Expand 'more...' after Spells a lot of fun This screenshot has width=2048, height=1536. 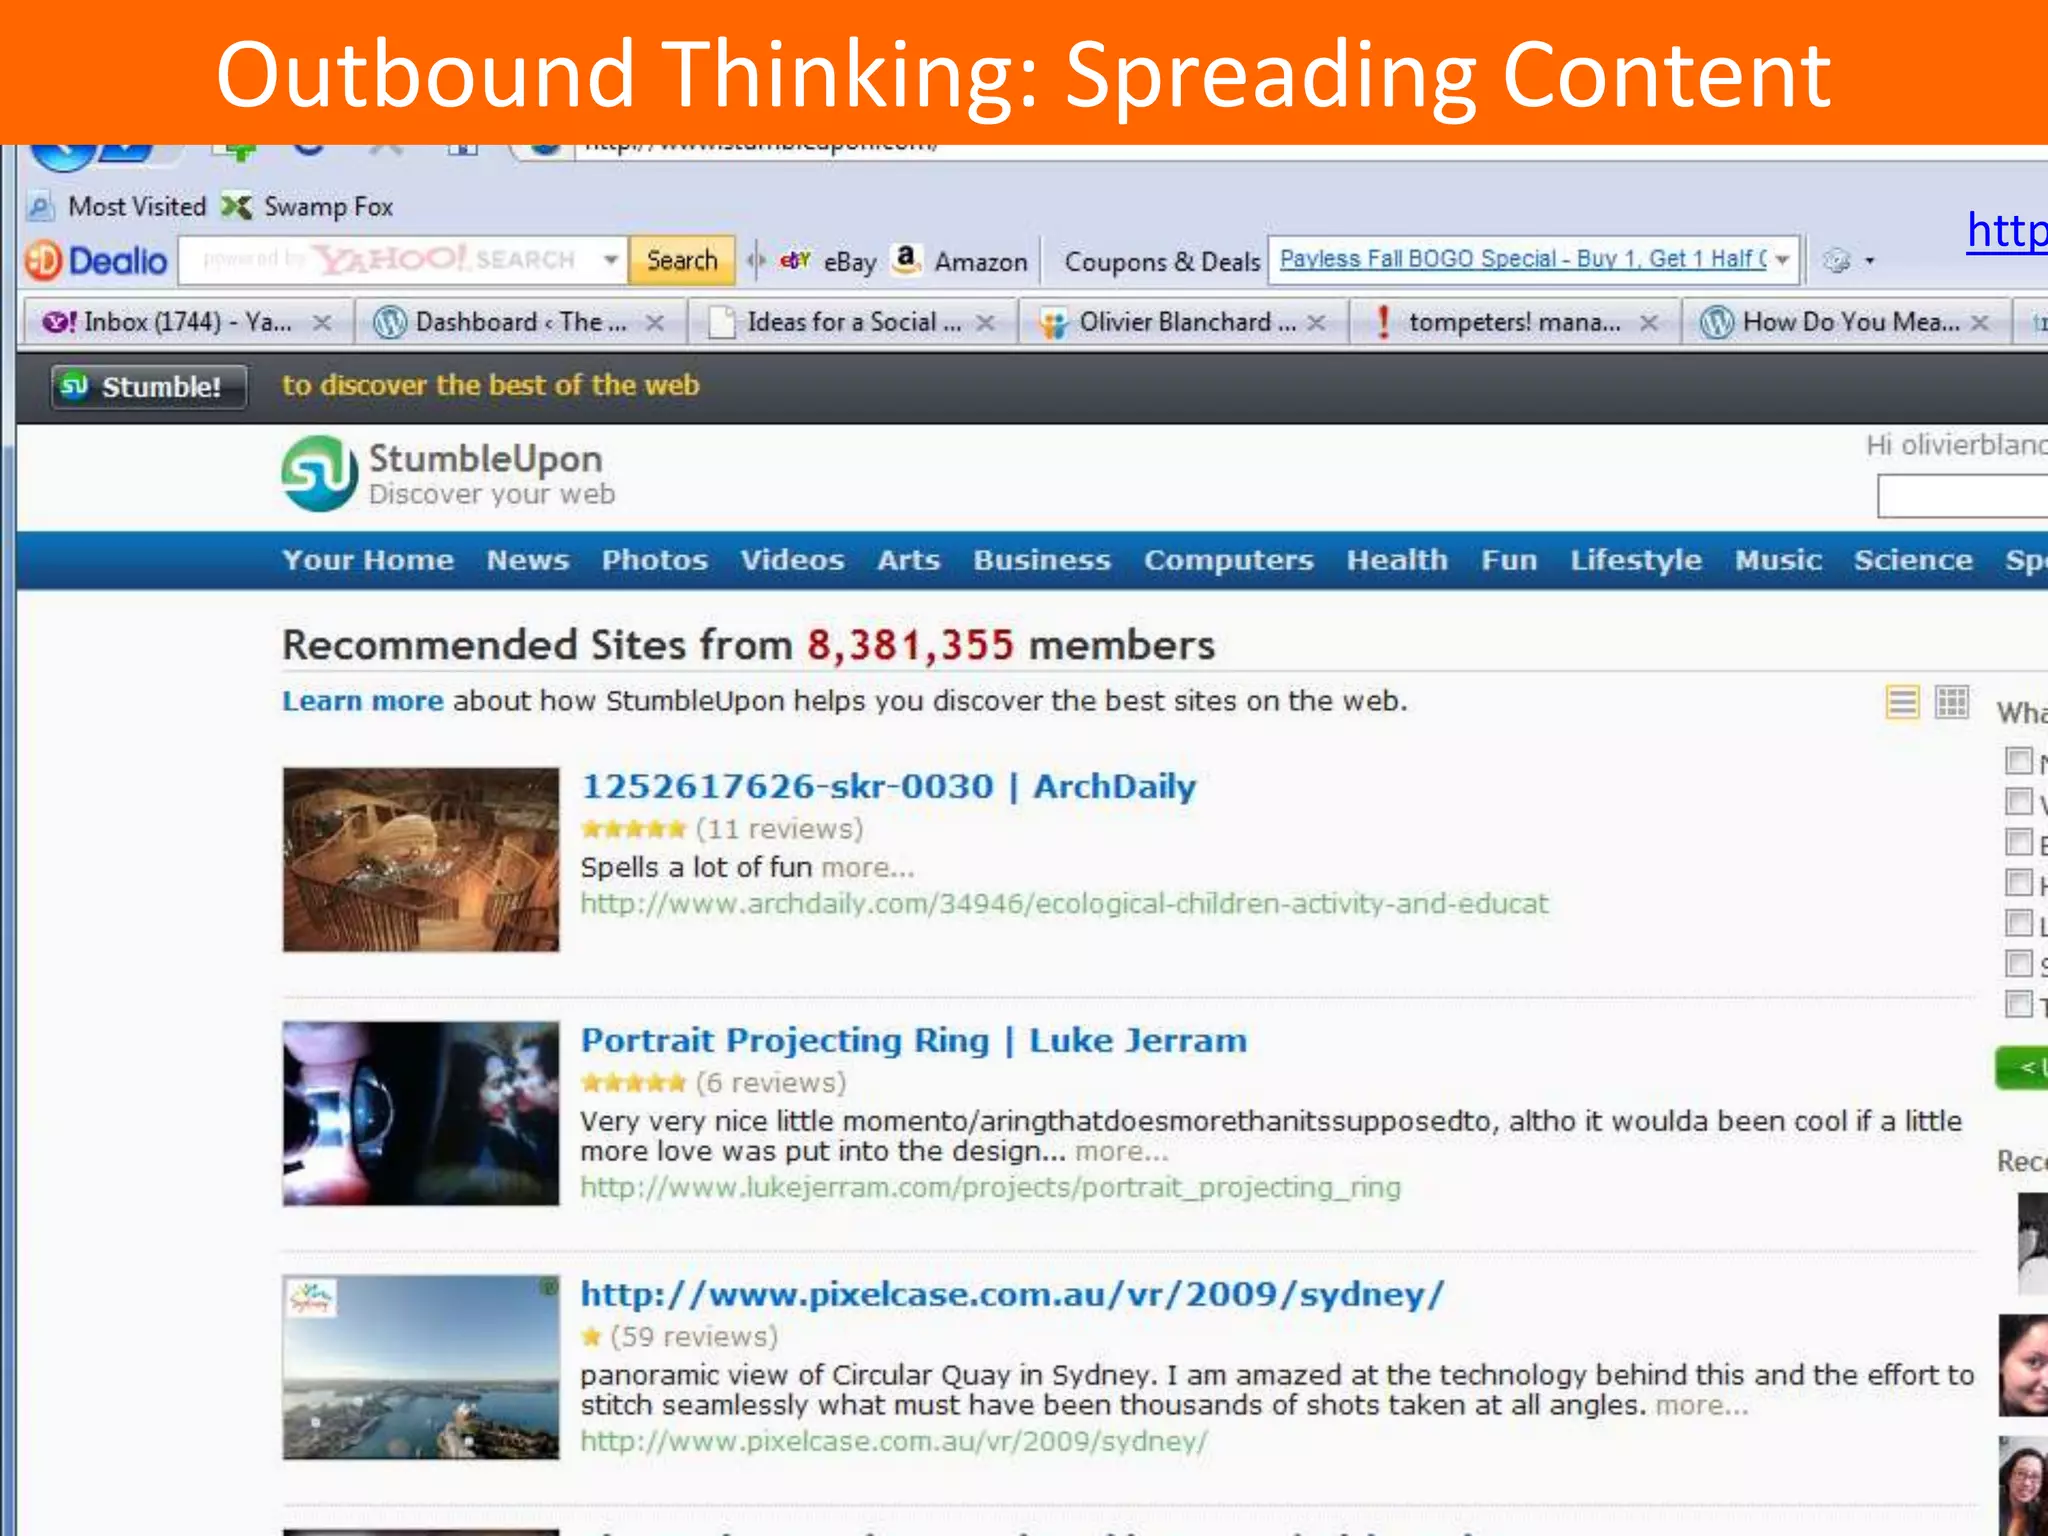(867, 867)
